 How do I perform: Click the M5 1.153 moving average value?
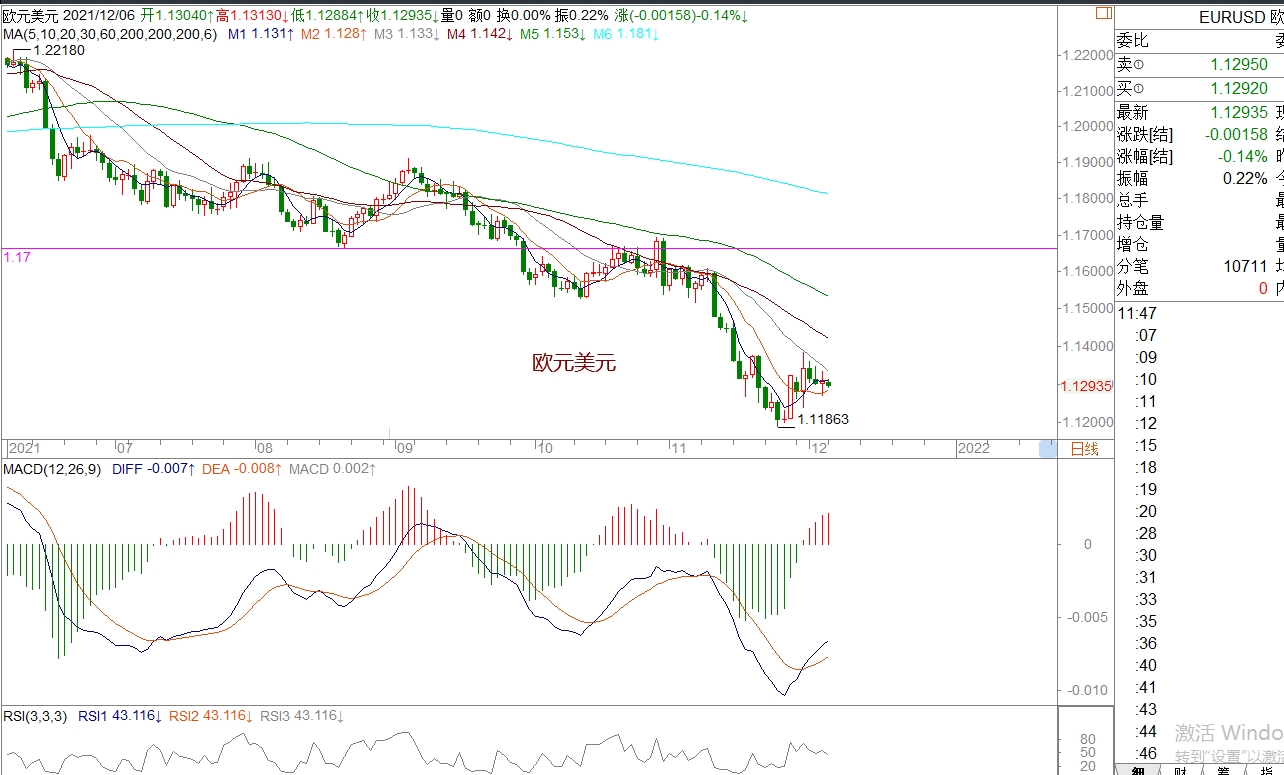click(553, 34)
